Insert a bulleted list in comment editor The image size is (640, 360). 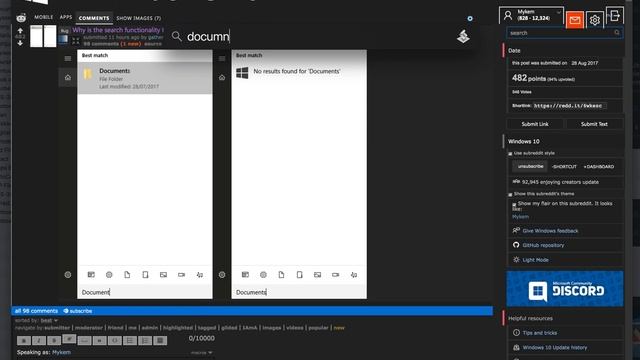click(130, 340)
